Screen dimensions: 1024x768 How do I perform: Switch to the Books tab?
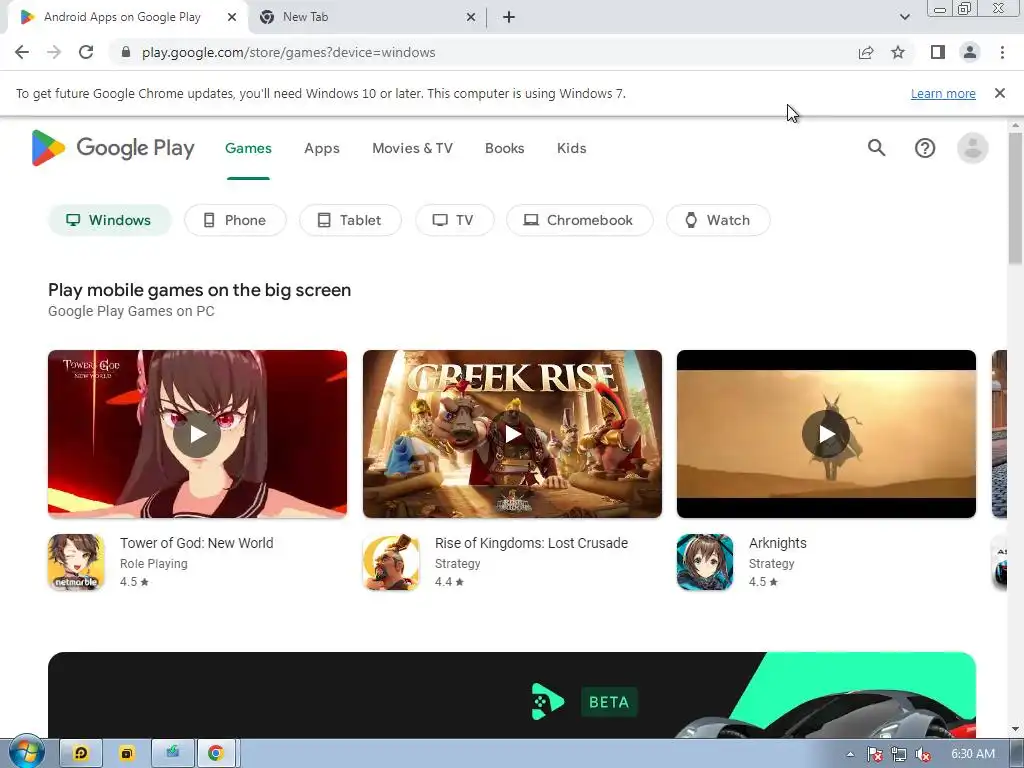[x=505, y=148]
